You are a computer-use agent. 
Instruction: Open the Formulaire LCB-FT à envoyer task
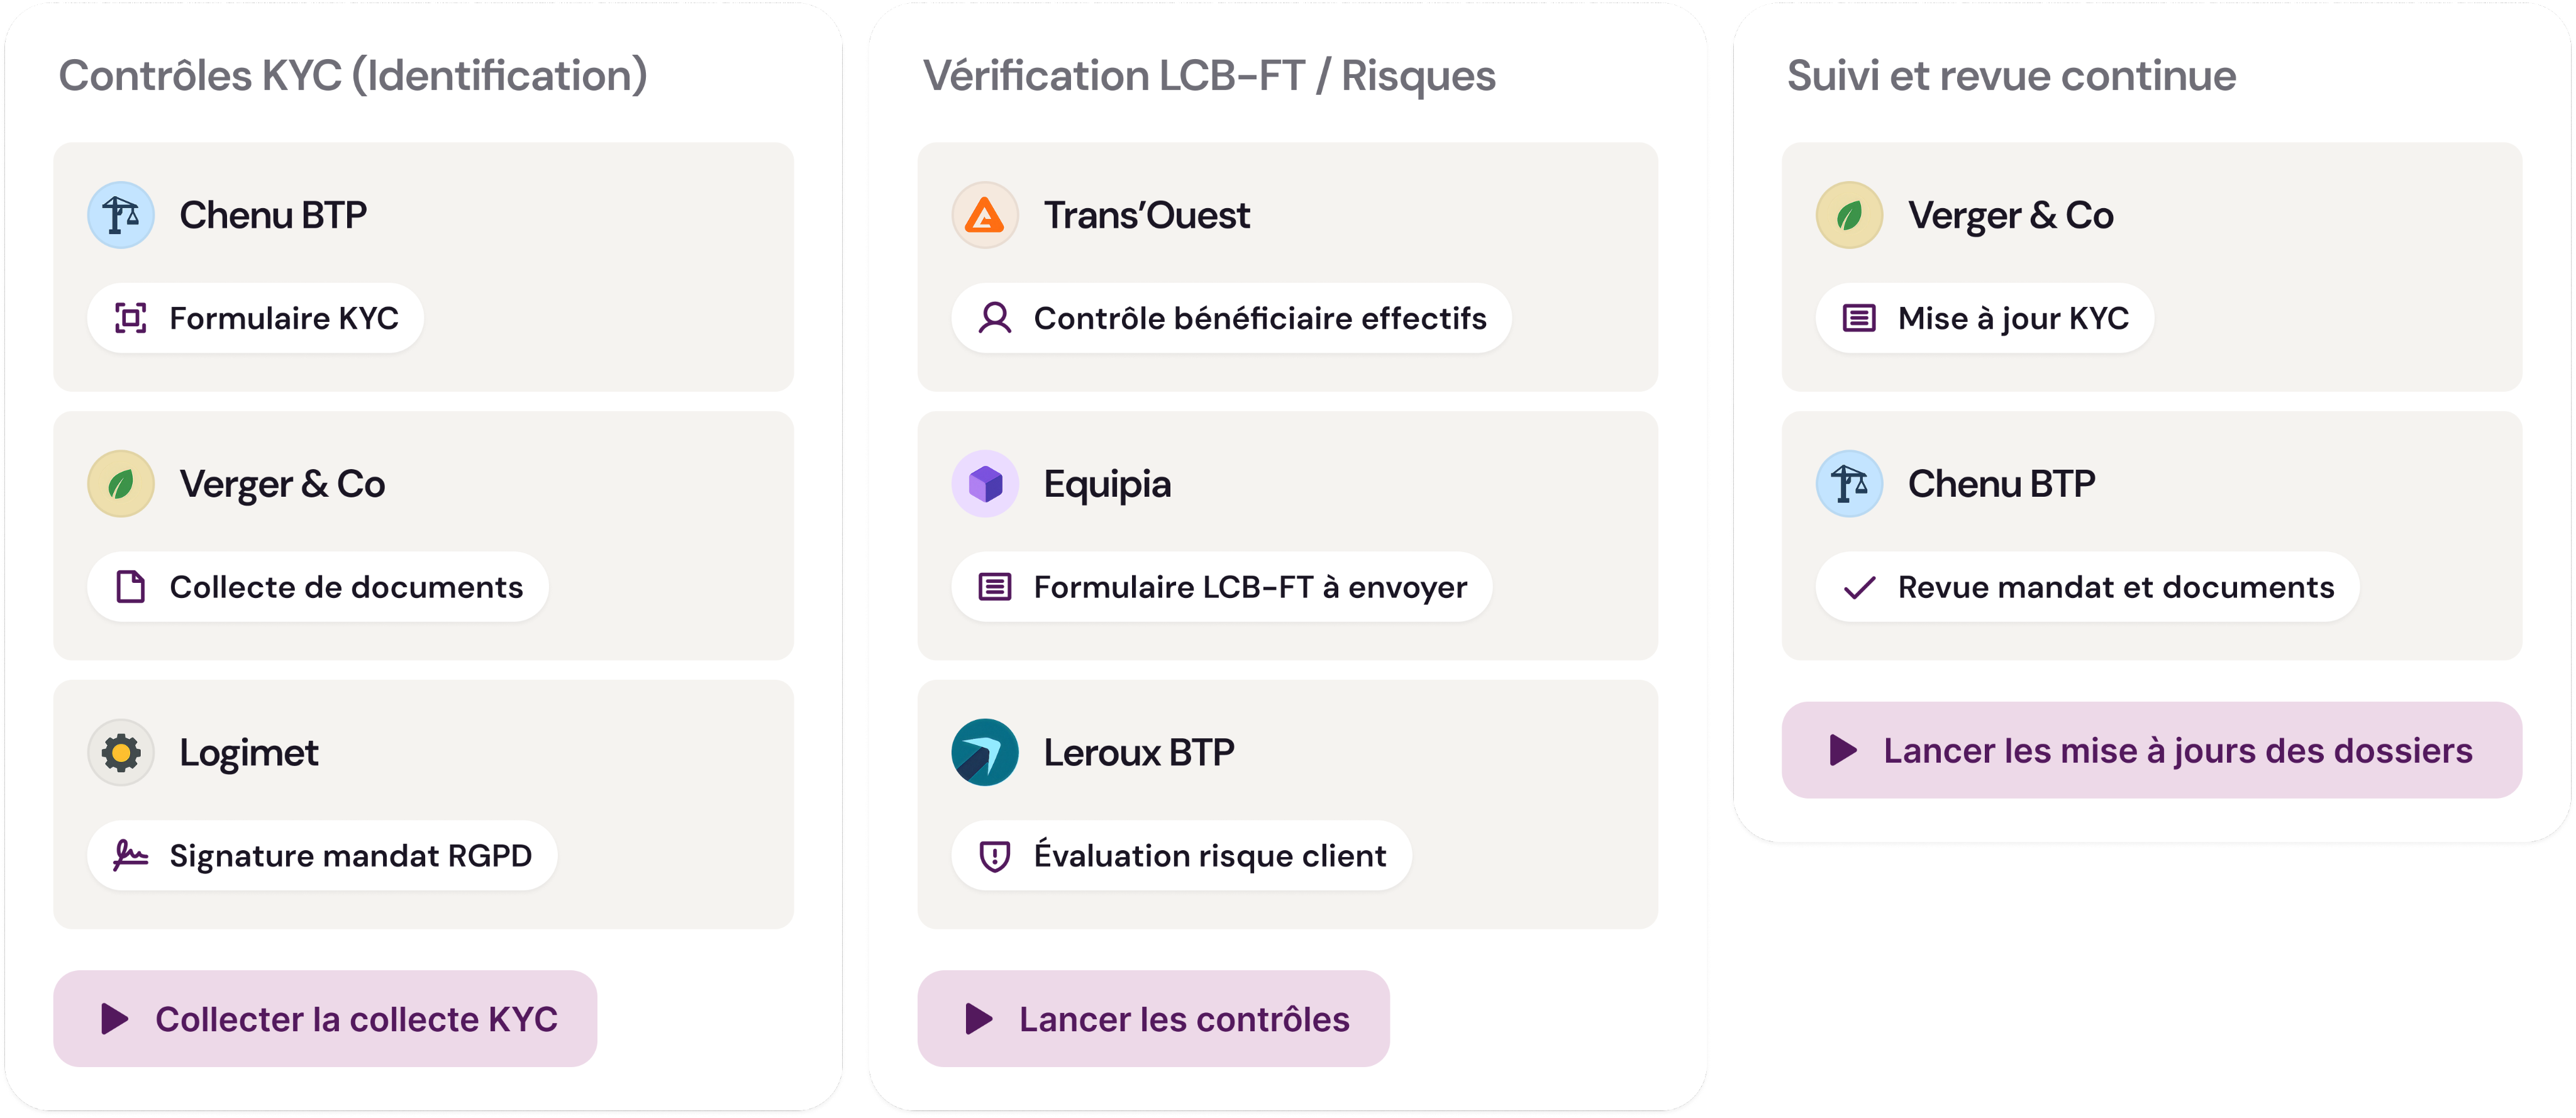1222,587
